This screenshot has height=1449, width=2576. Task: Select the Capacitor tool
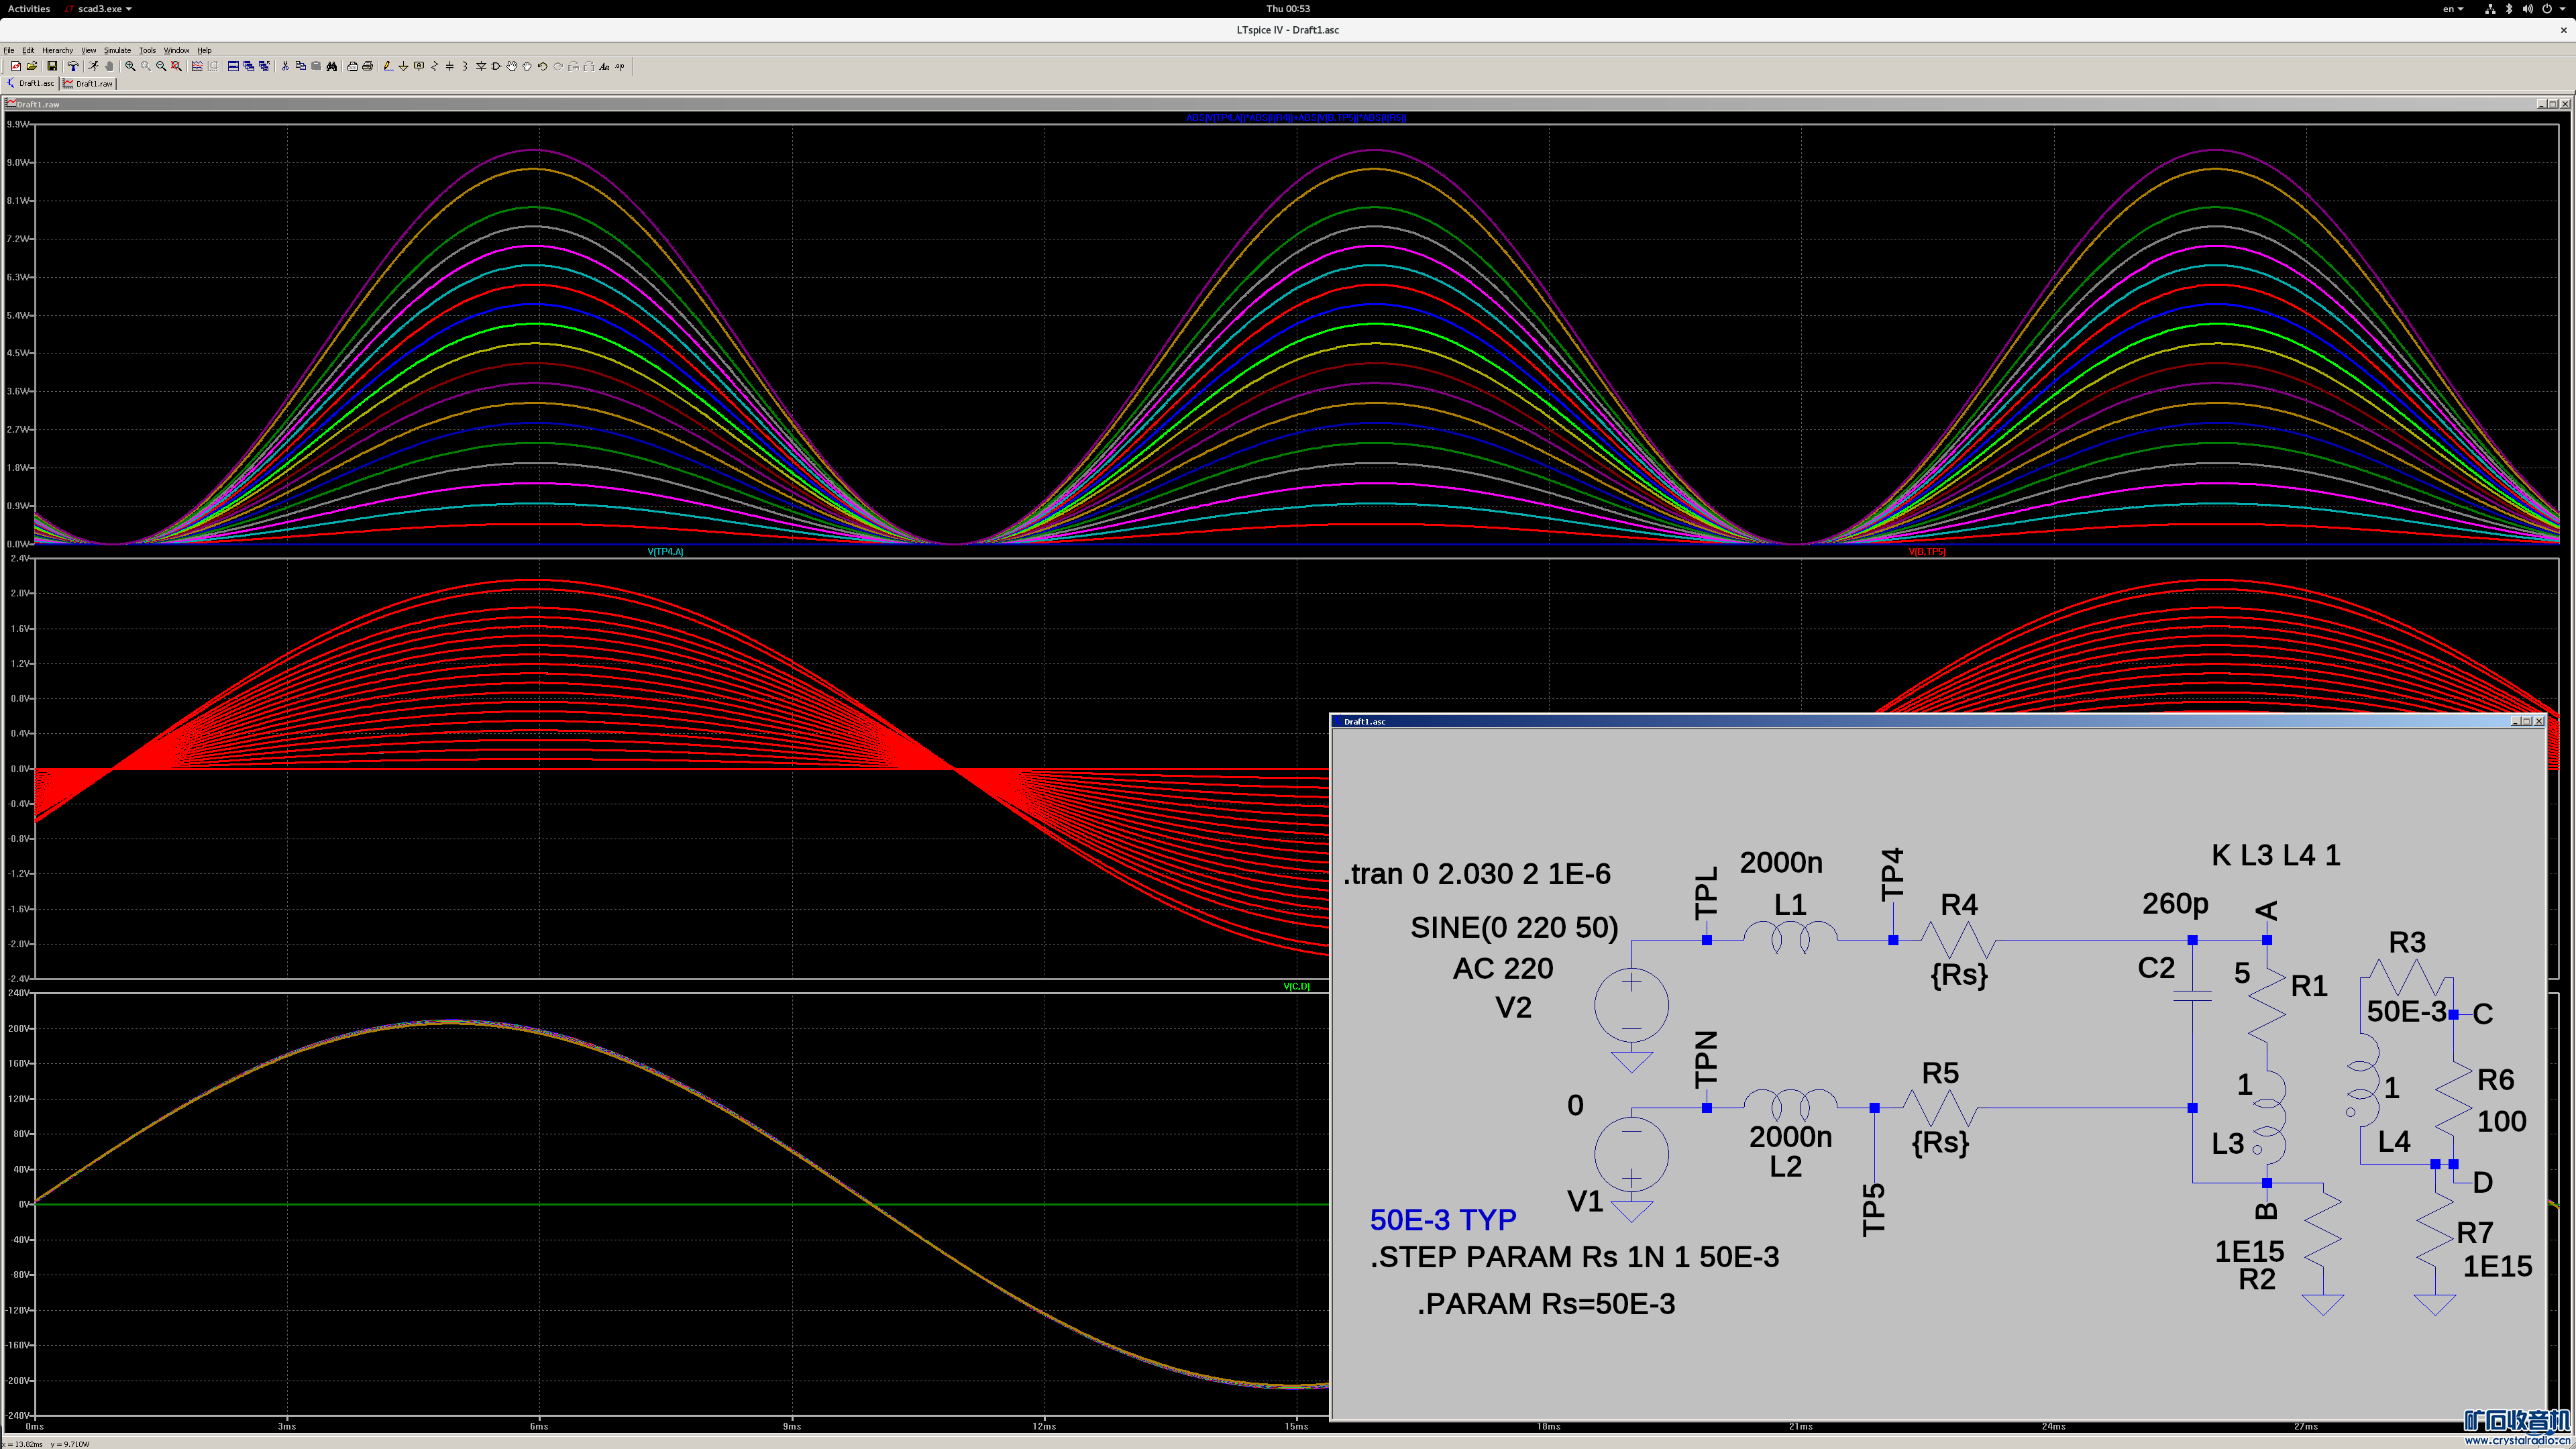click(450, 66)
